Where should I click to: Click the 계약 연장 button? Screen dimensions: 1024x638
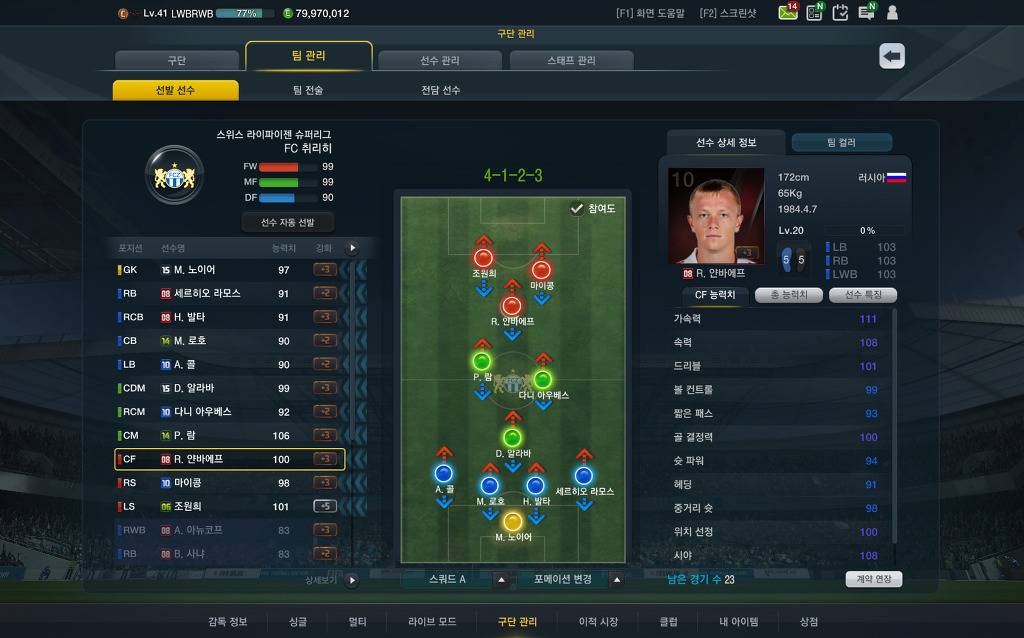(874, 579)
